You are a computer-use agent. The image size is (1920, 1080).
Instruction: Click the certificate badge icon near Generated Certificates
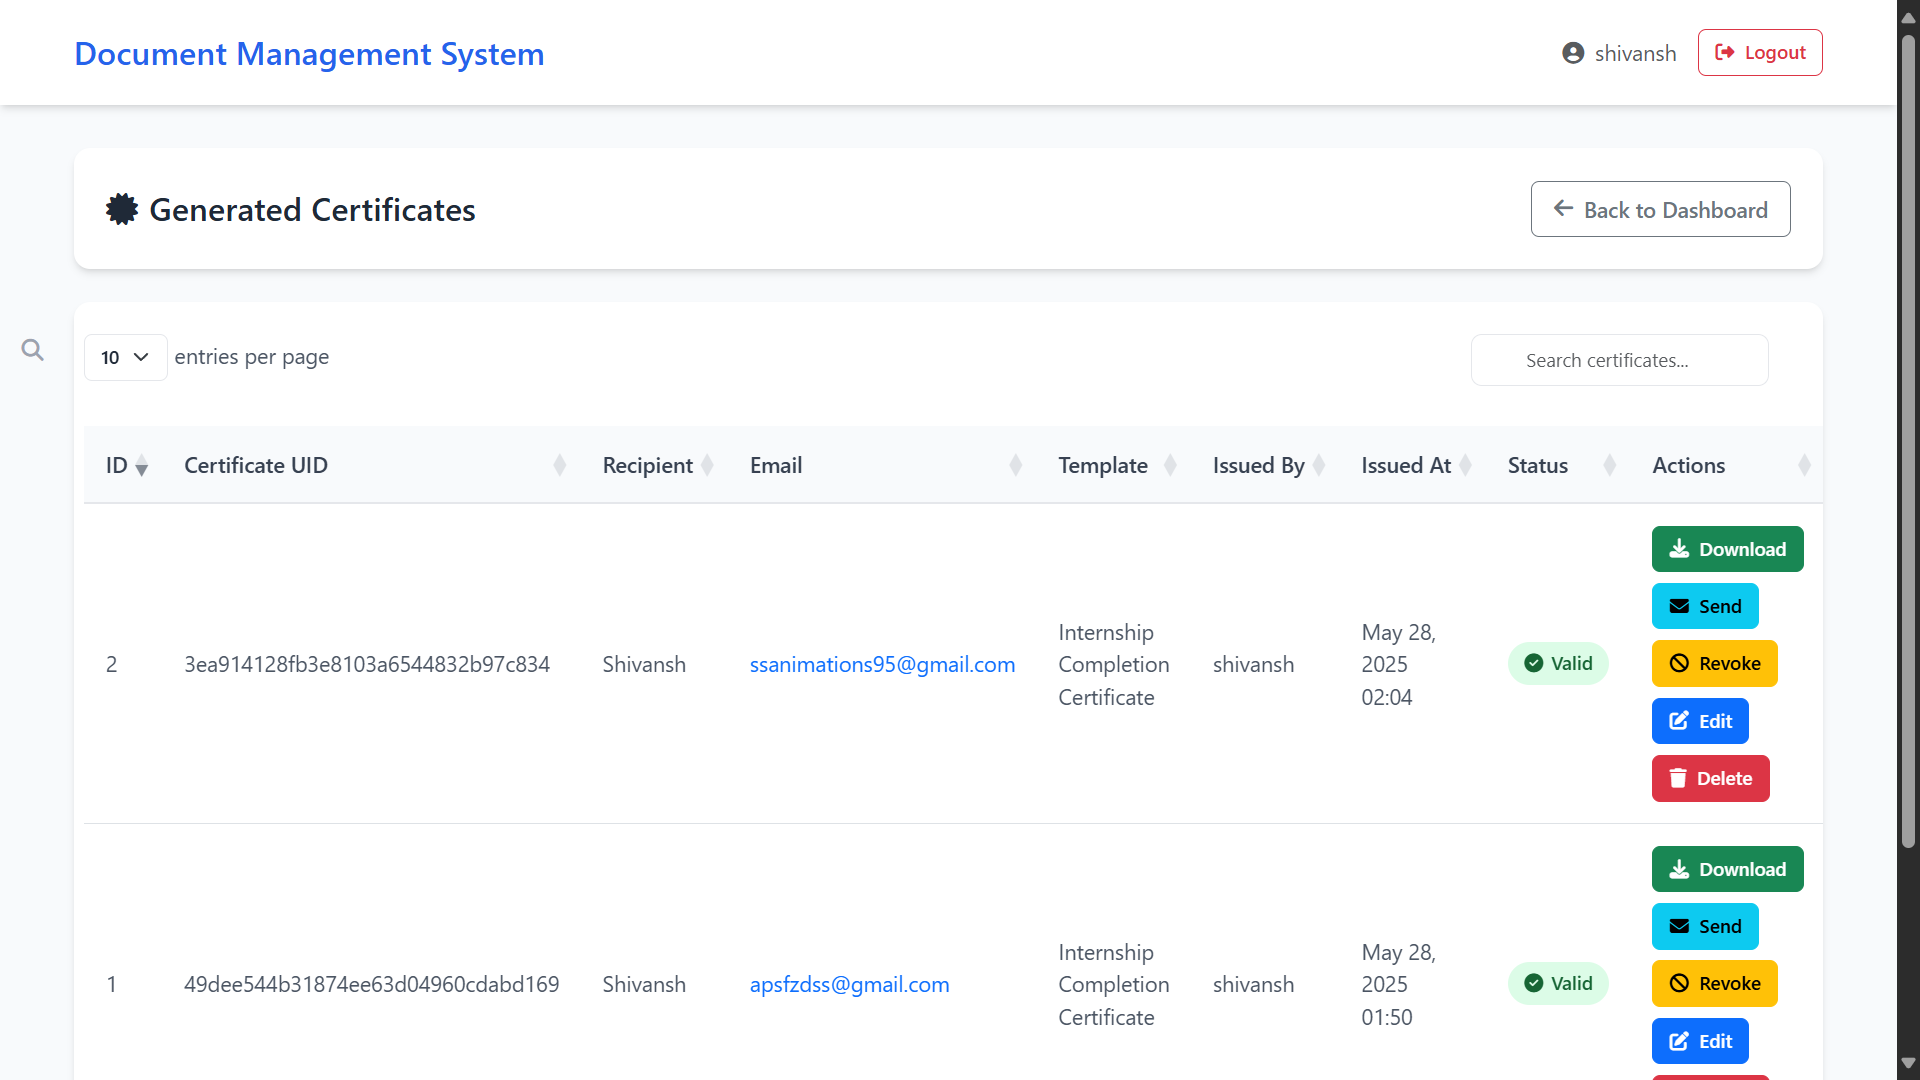(121, 209)
